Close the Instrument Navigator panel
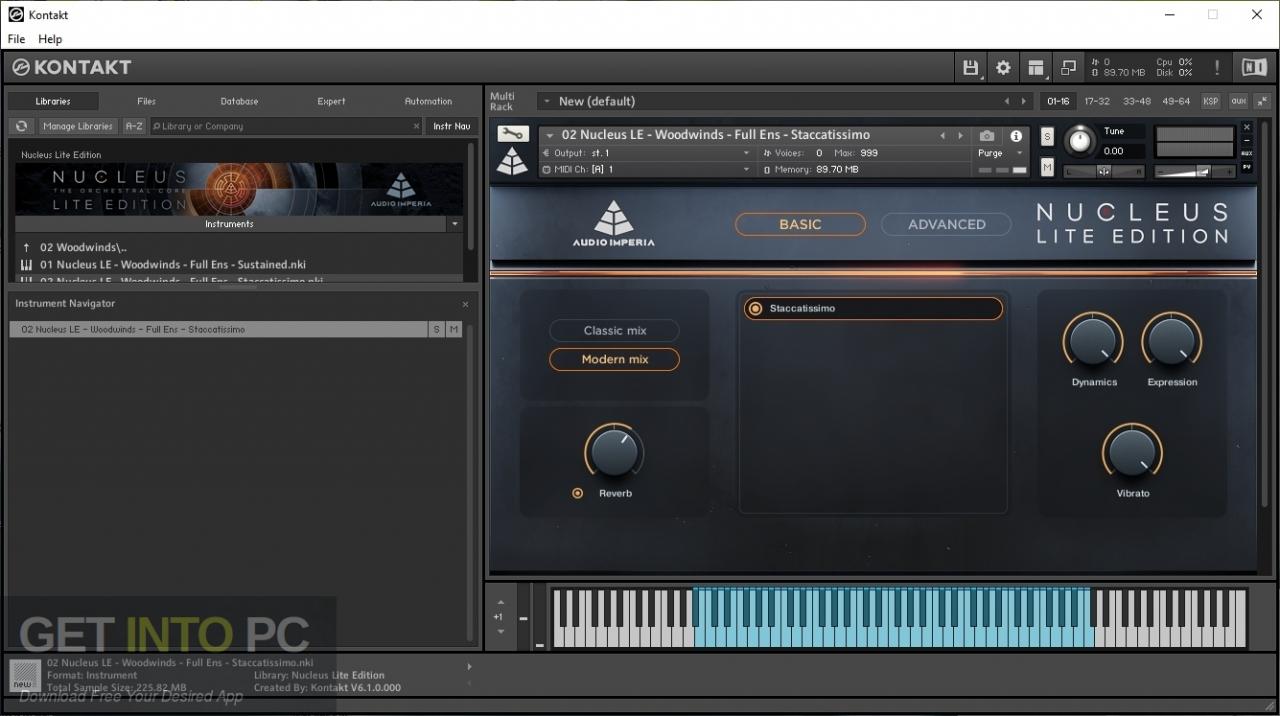This screenshot has width=1280, height=716. click(465, 304)
